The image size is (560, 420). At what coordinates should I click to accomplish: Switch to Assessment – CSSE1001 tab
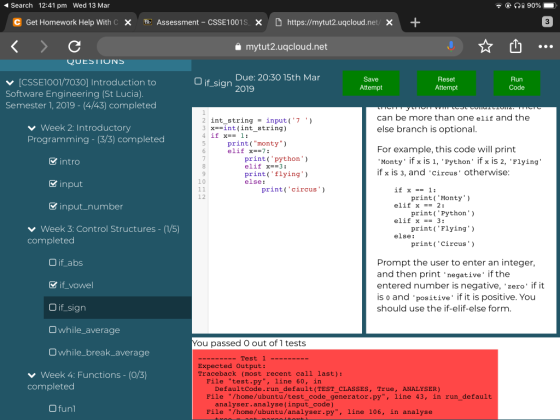(198, 22)
